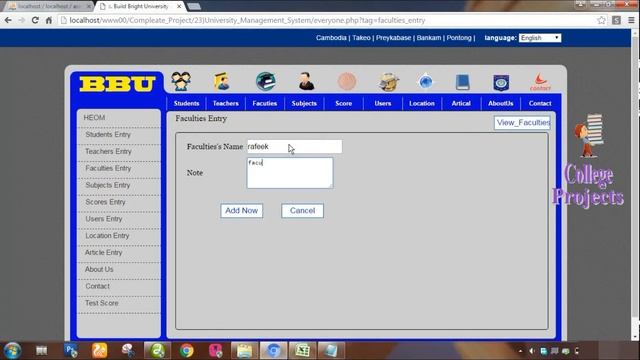This screenshot has height=360, width=640.
Task: Open the Teachers menu tab
Action: 226,103
